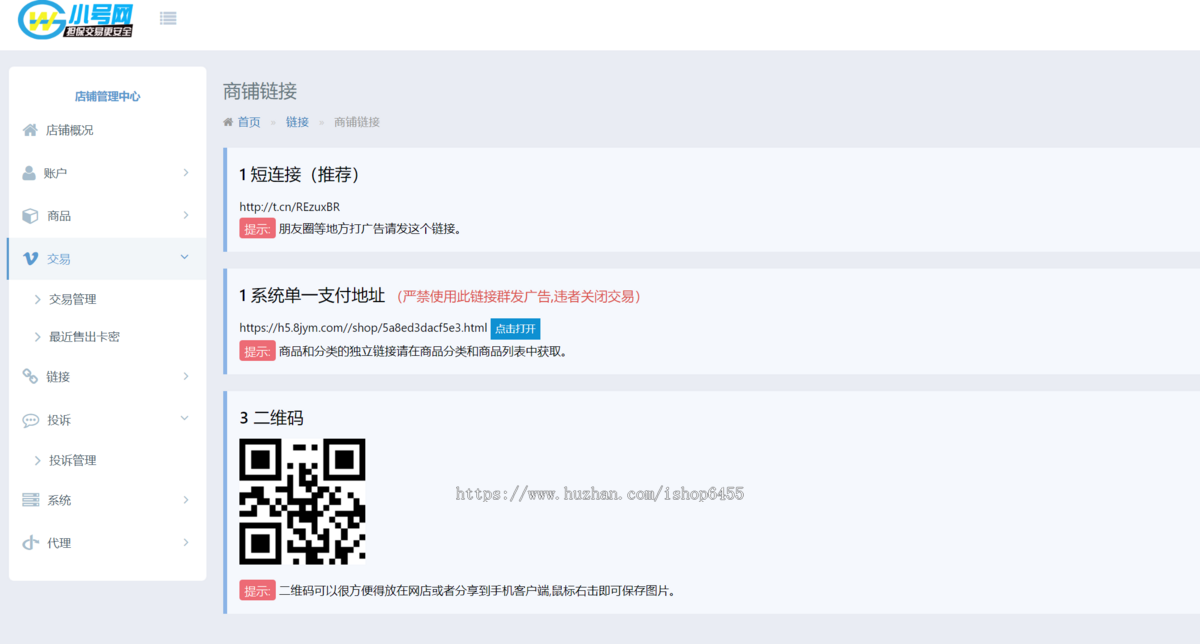This screenshot has height=644, width=1200.
Task: Click the red 严禁使用此链接群发广告 warning
Action: (x=519, y=296)
